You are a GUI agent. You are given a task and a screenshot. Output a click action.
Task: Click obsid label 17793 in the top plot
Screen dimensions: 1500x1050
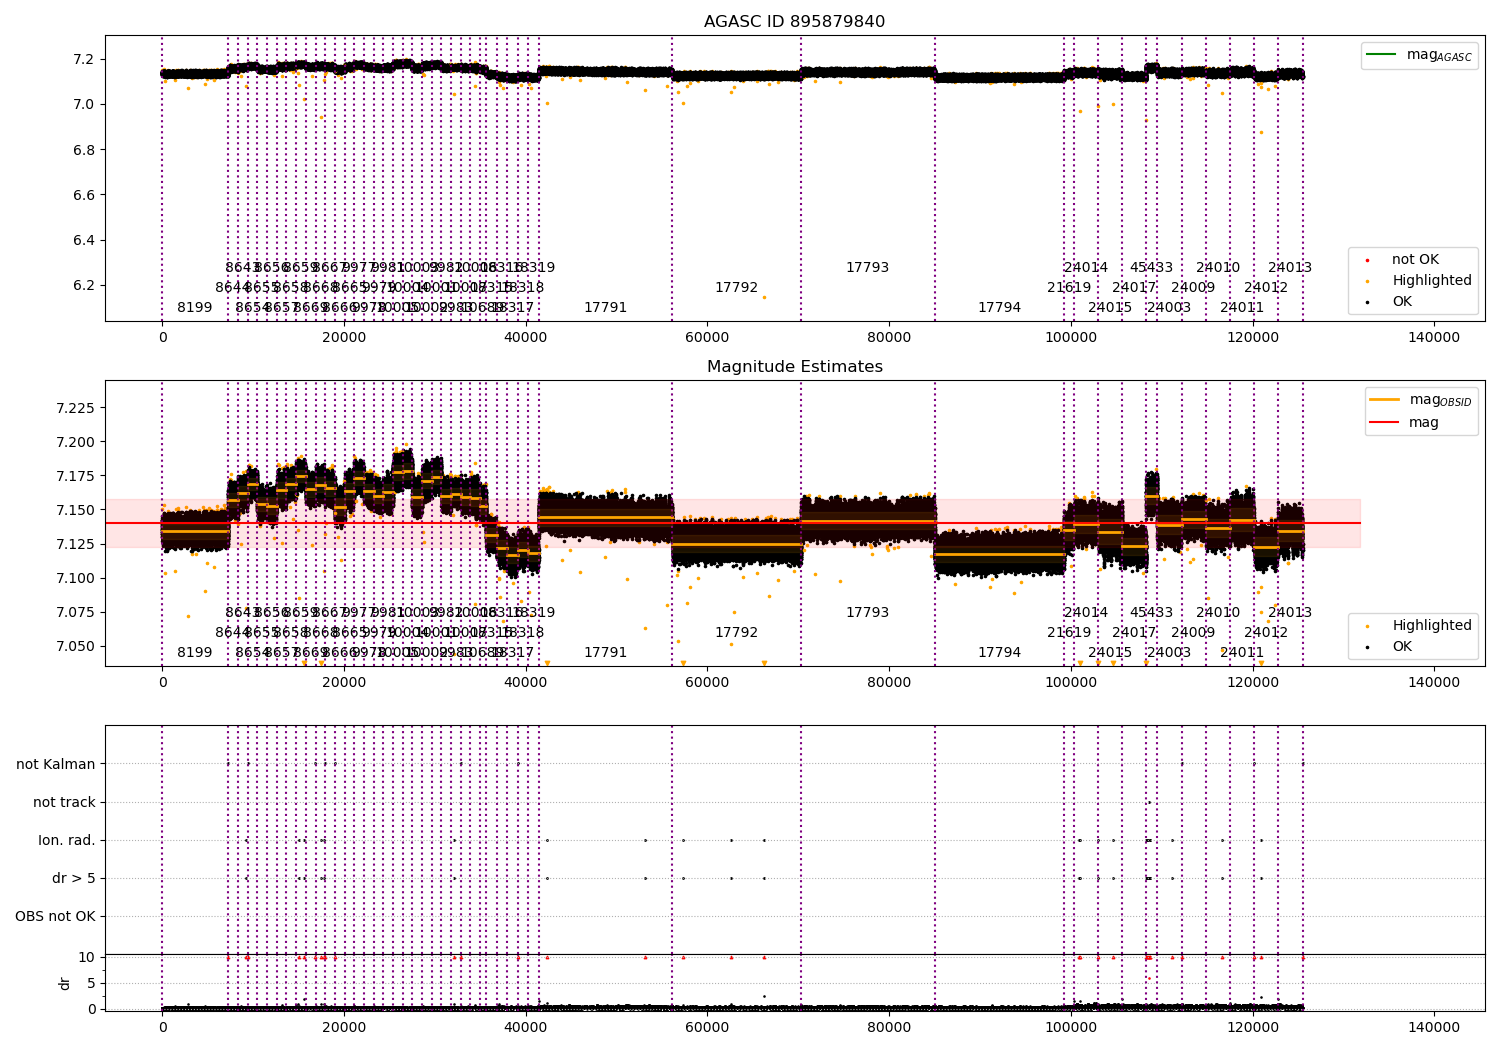(x=867, y=268)
